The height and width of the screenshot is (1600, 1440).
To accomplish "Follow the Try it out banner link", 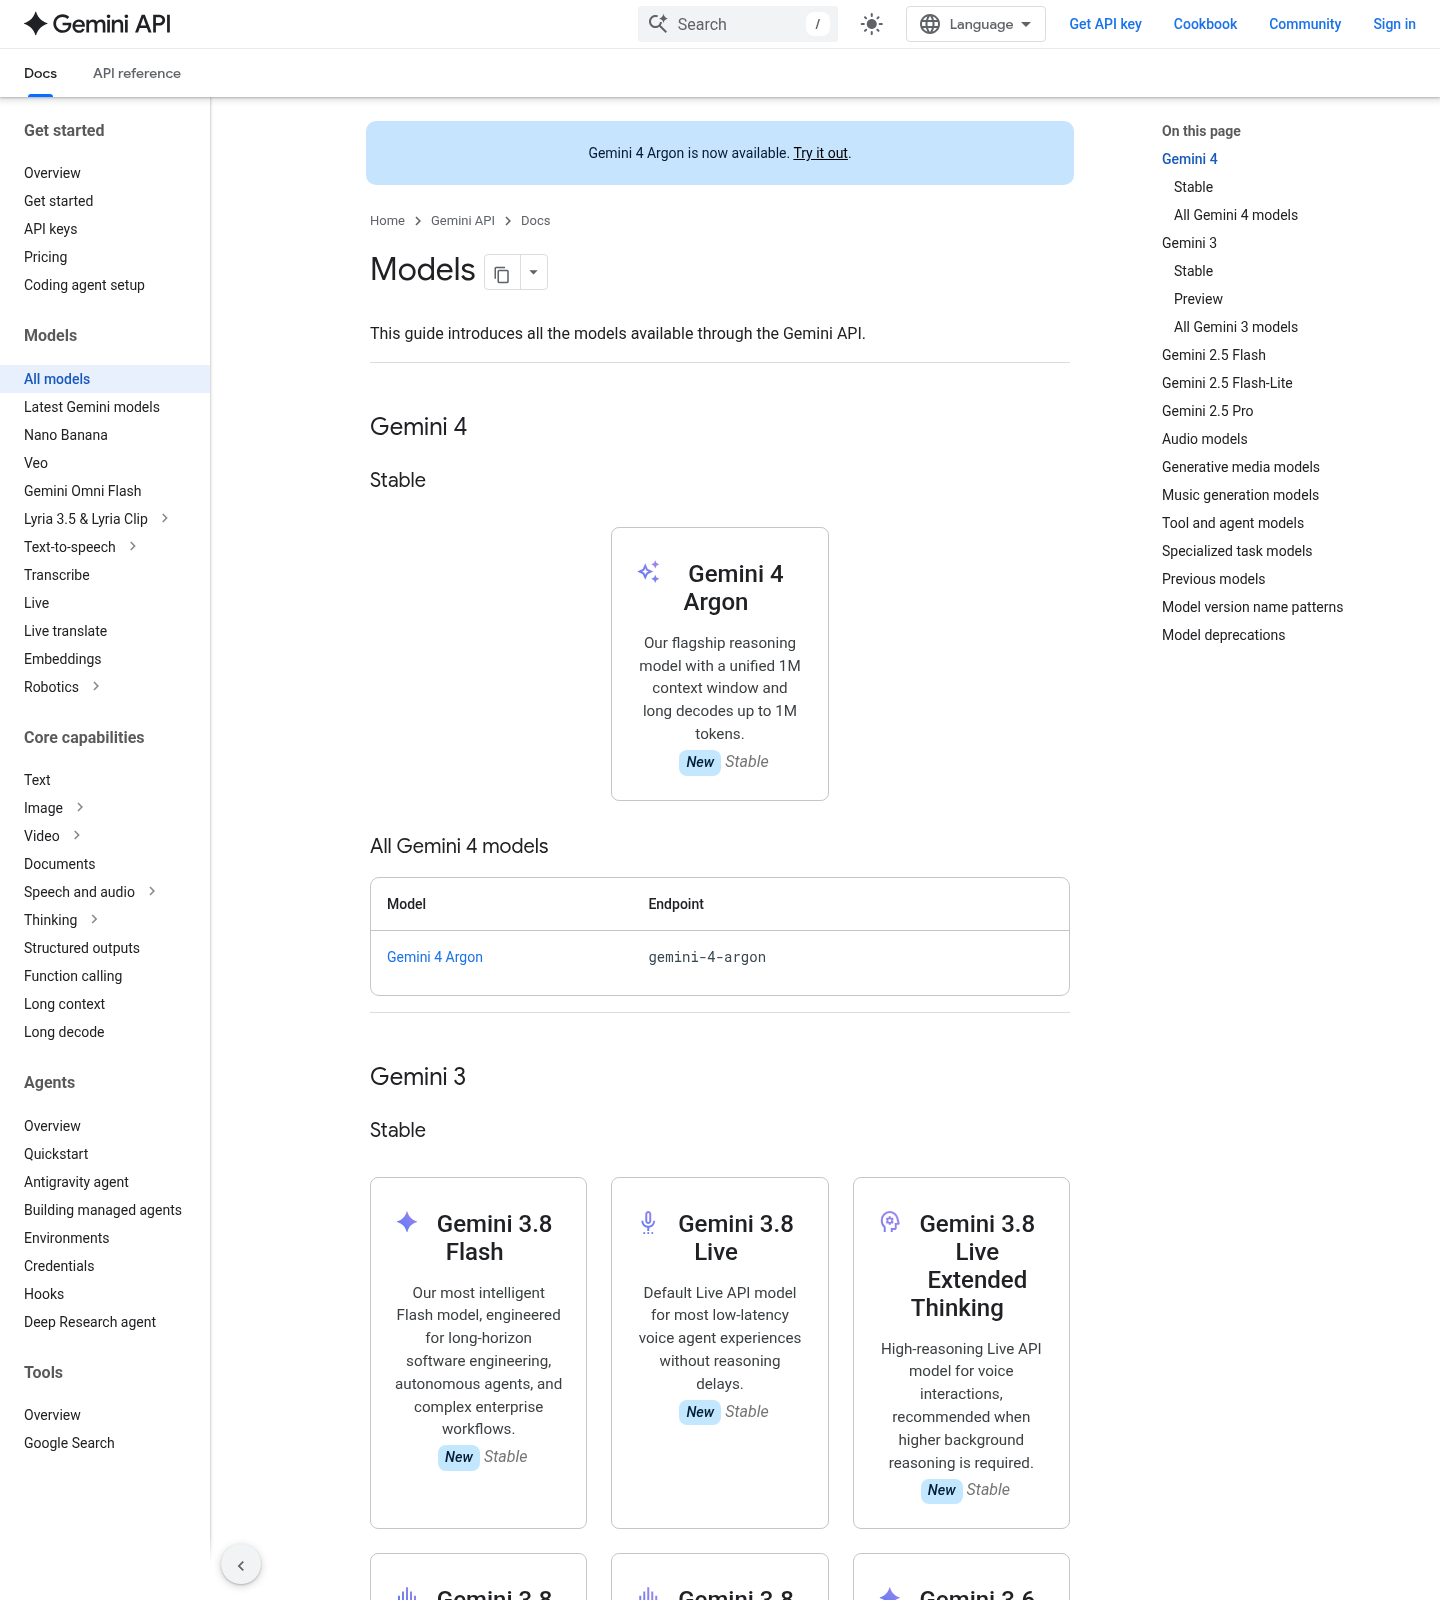I will 820,153.
